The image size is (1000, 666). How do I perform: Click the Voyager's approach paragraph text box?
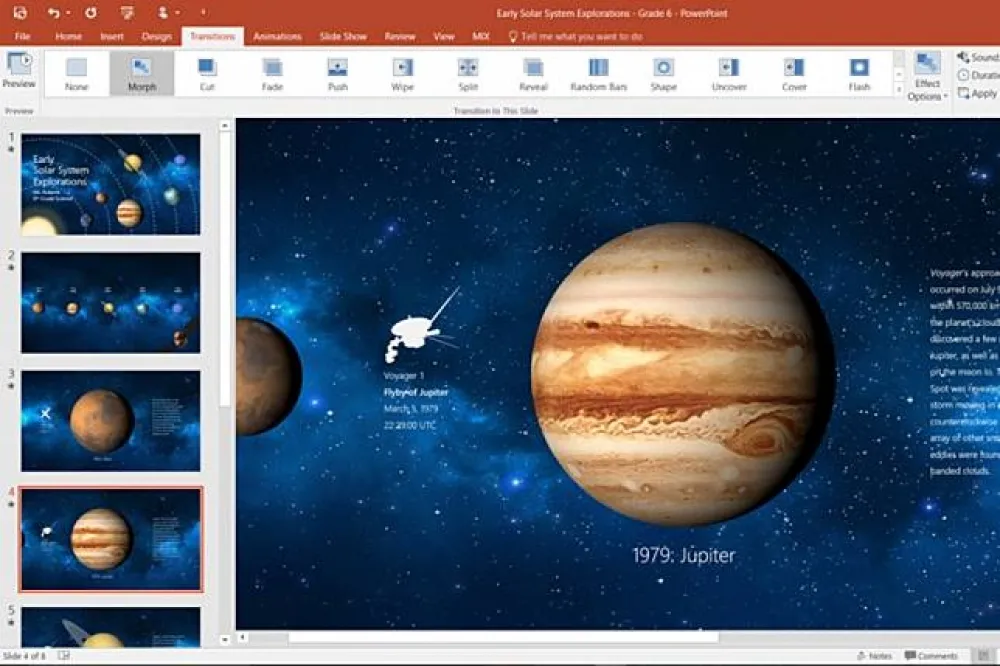point(964,372)
